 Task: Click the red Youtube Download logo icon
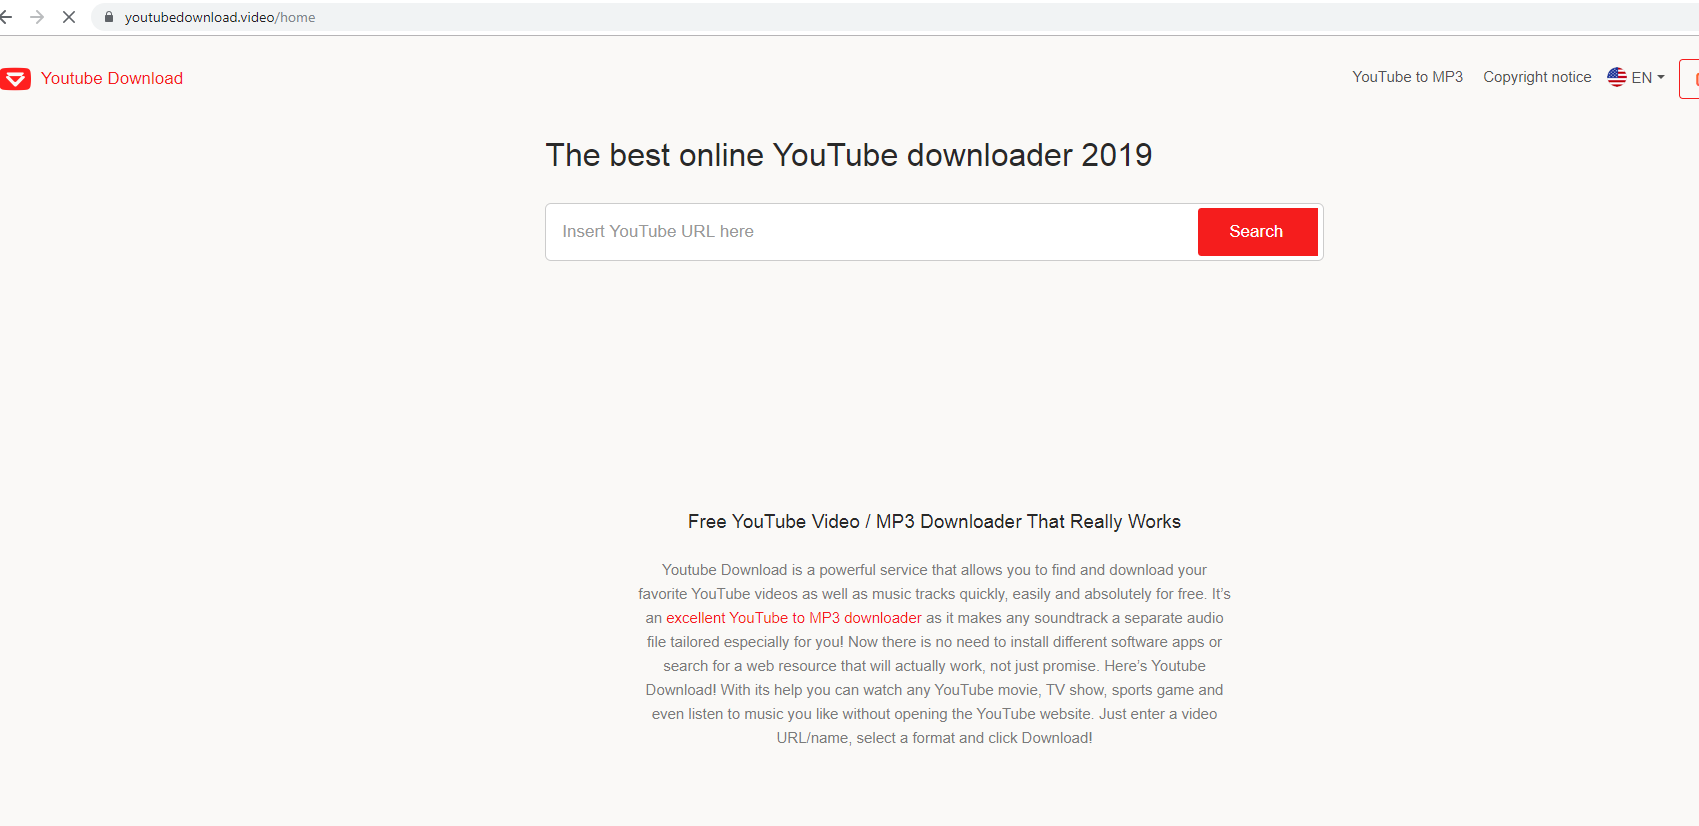click(16, 79)
